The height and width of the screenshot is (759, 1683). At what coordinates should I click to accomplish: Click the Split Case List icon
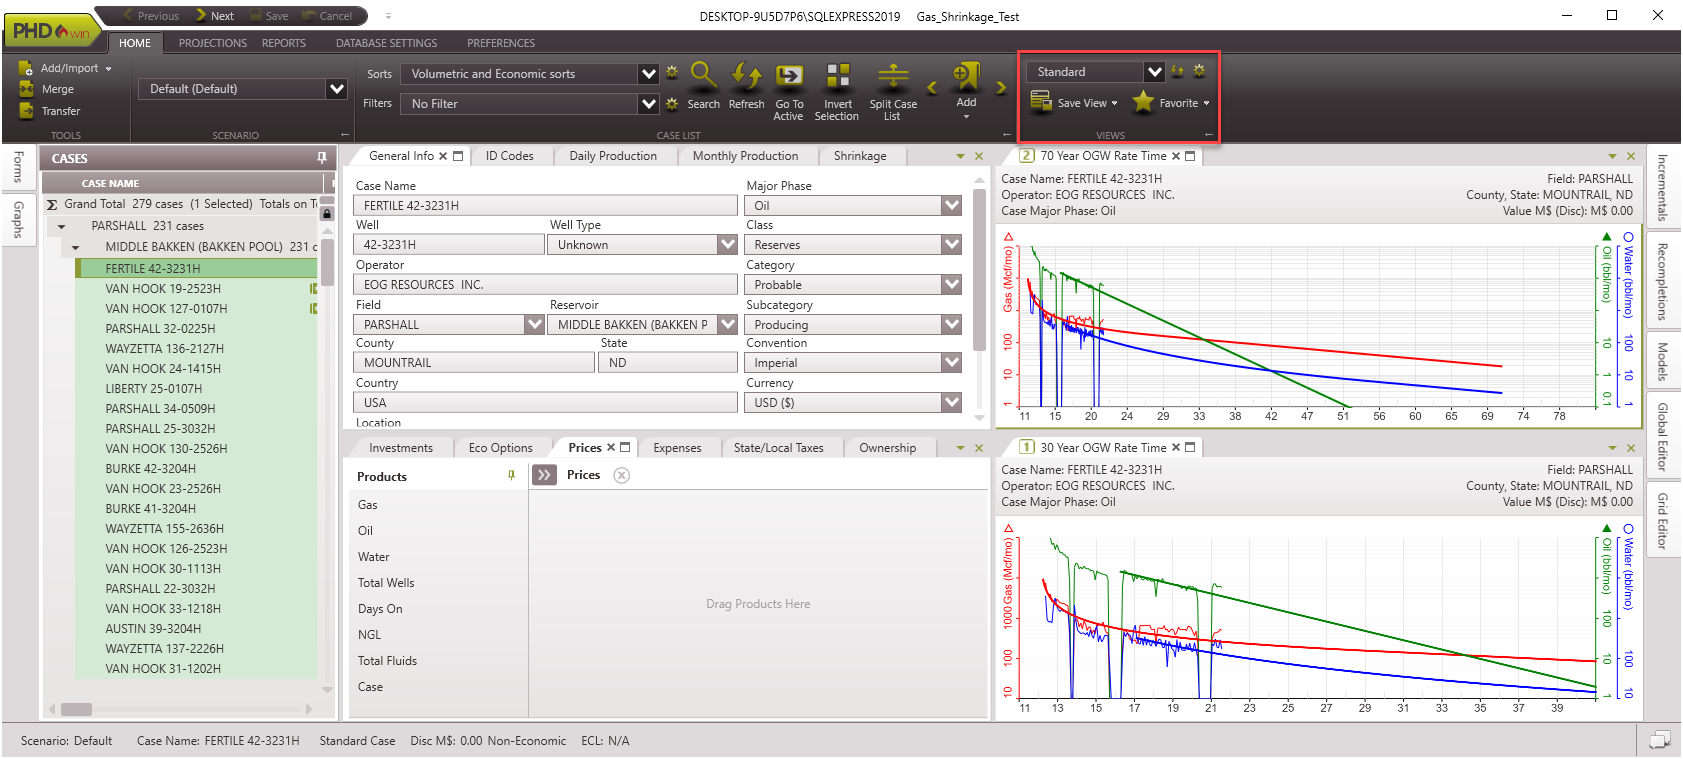pyautogui.click(x=892, y=77)
